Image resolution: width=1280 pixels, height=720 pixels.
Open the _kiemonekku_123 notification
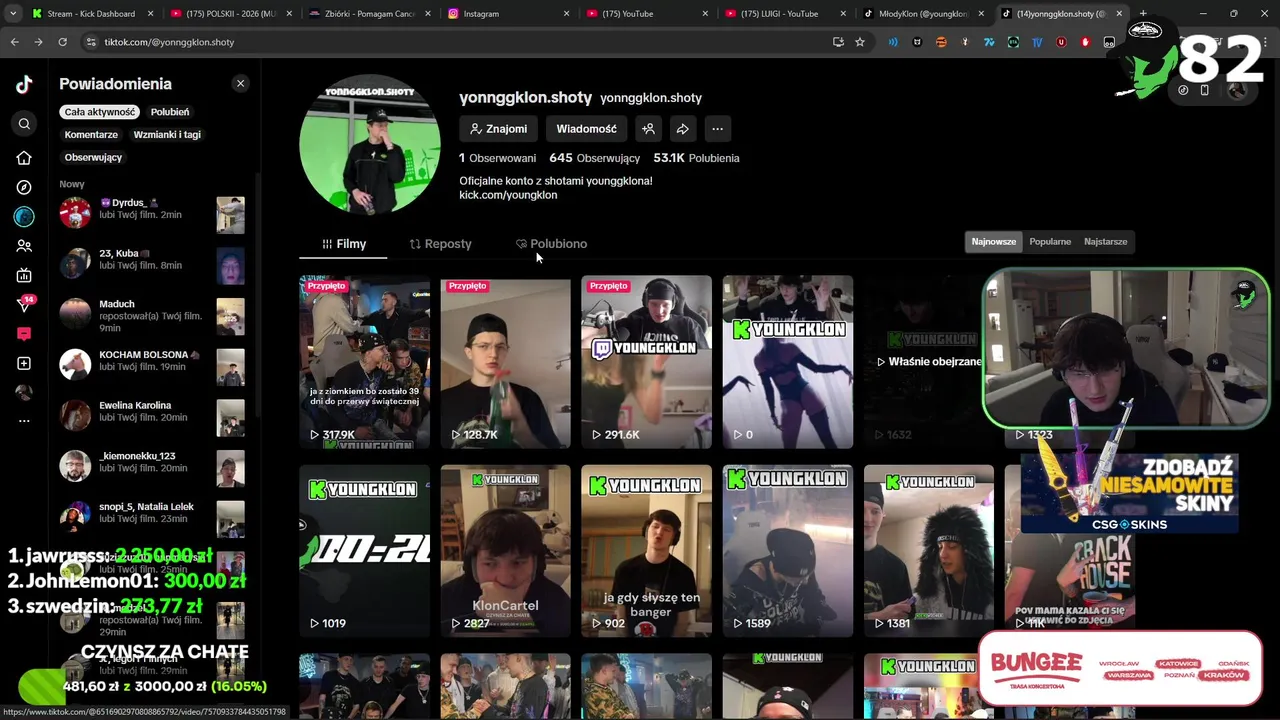tap(152, 467)
